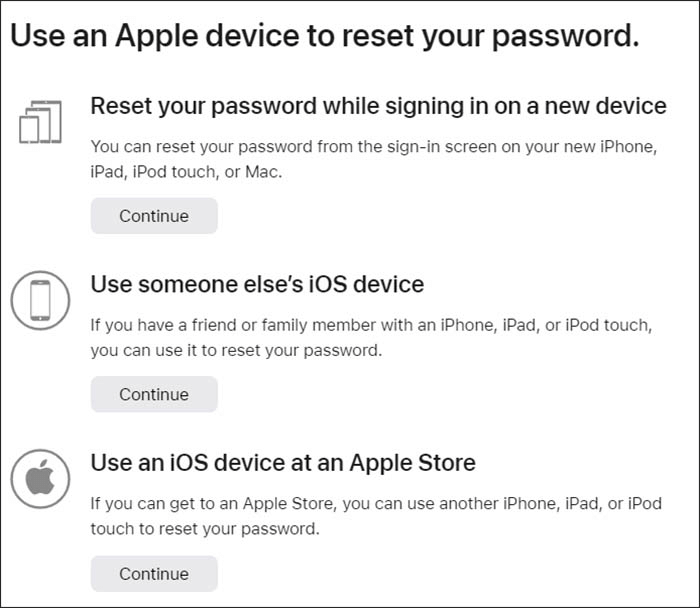Select the 'Use someone else's iOS device' heading
Image resolution: width=700 pixels, height=608 pixels.
tap(257, 284)
